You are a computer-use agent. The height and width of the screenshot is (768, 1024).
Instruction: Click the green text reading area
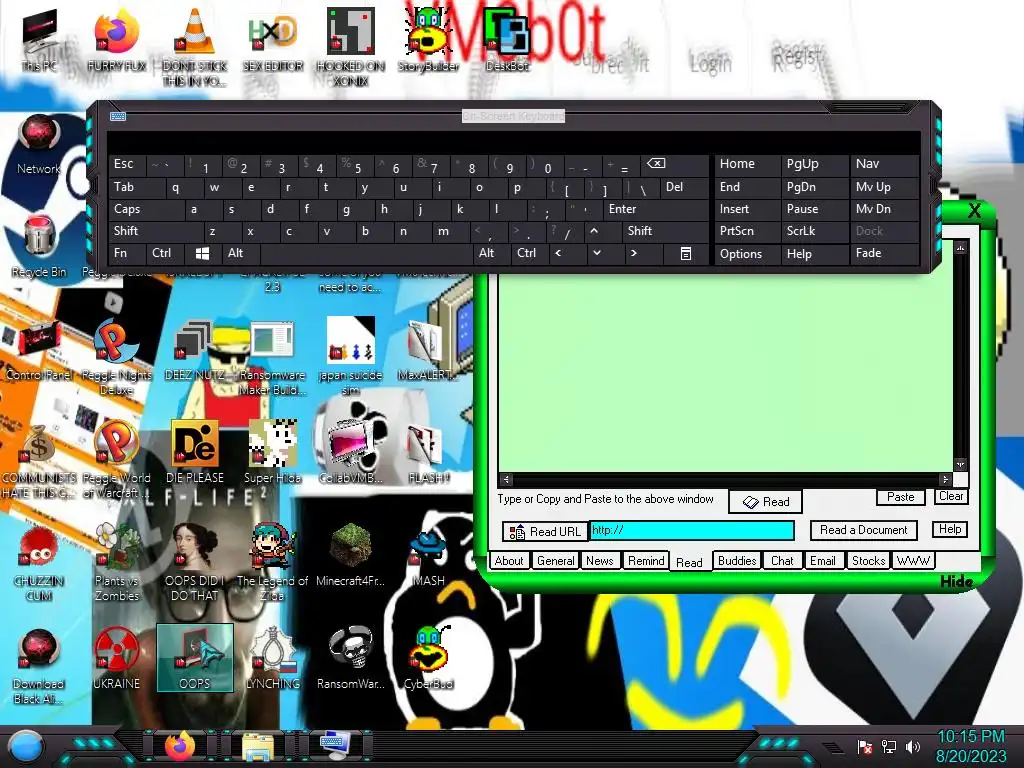pyautogui.click(x=724, y=371)
